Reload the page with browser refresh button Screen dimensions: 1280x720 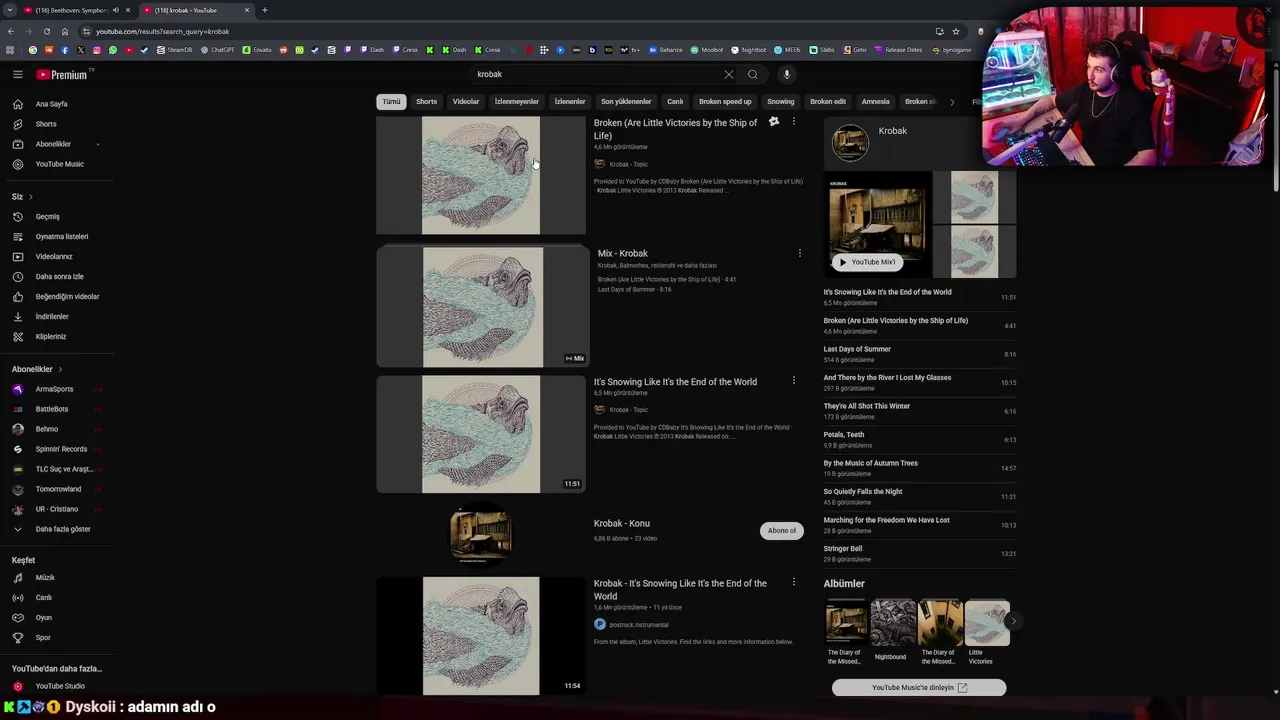point(46,31)
